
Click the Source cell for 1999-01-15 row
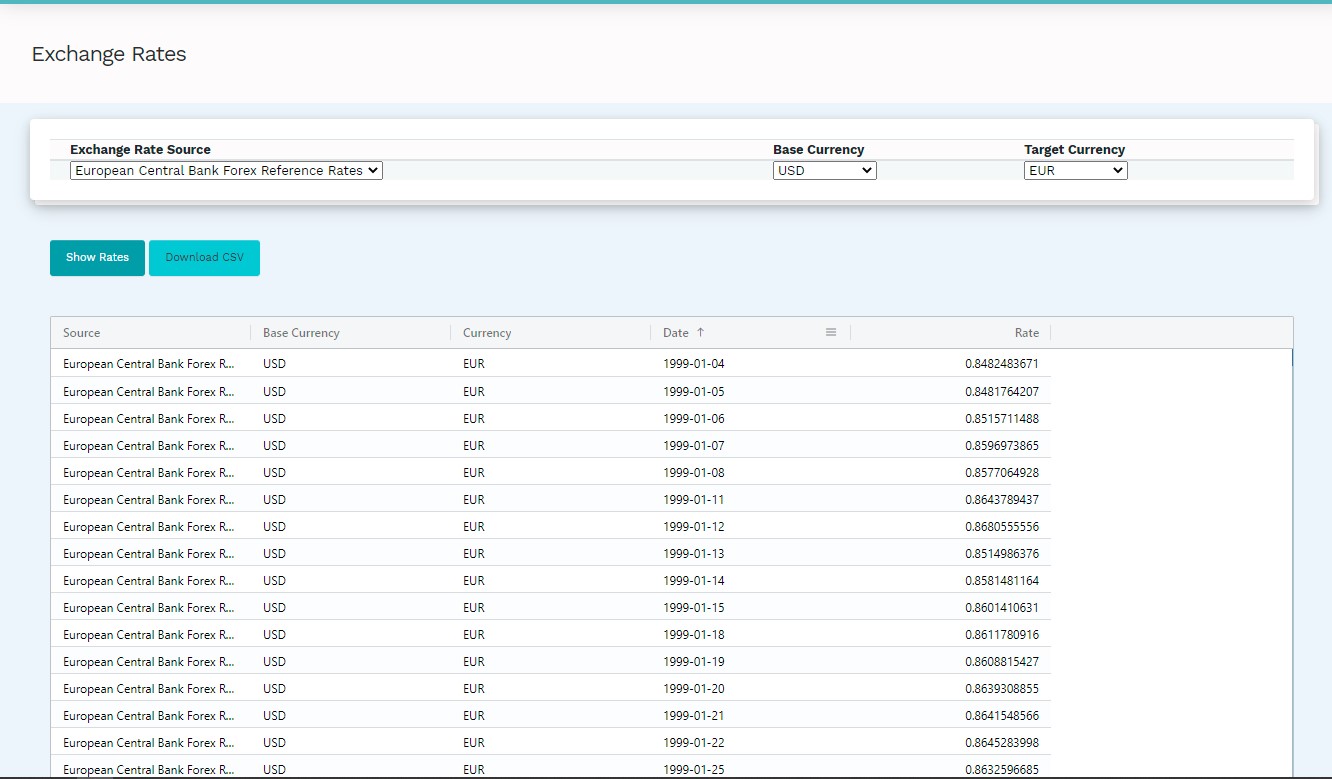coord(148,608)
